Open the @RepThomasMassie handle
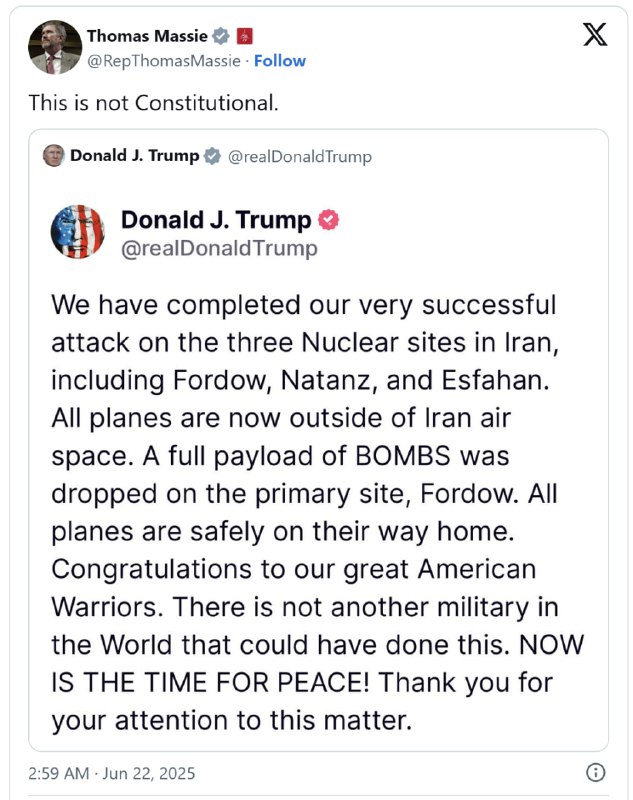The width and height of the screenshot is (633, 800). tap(164, 61)
